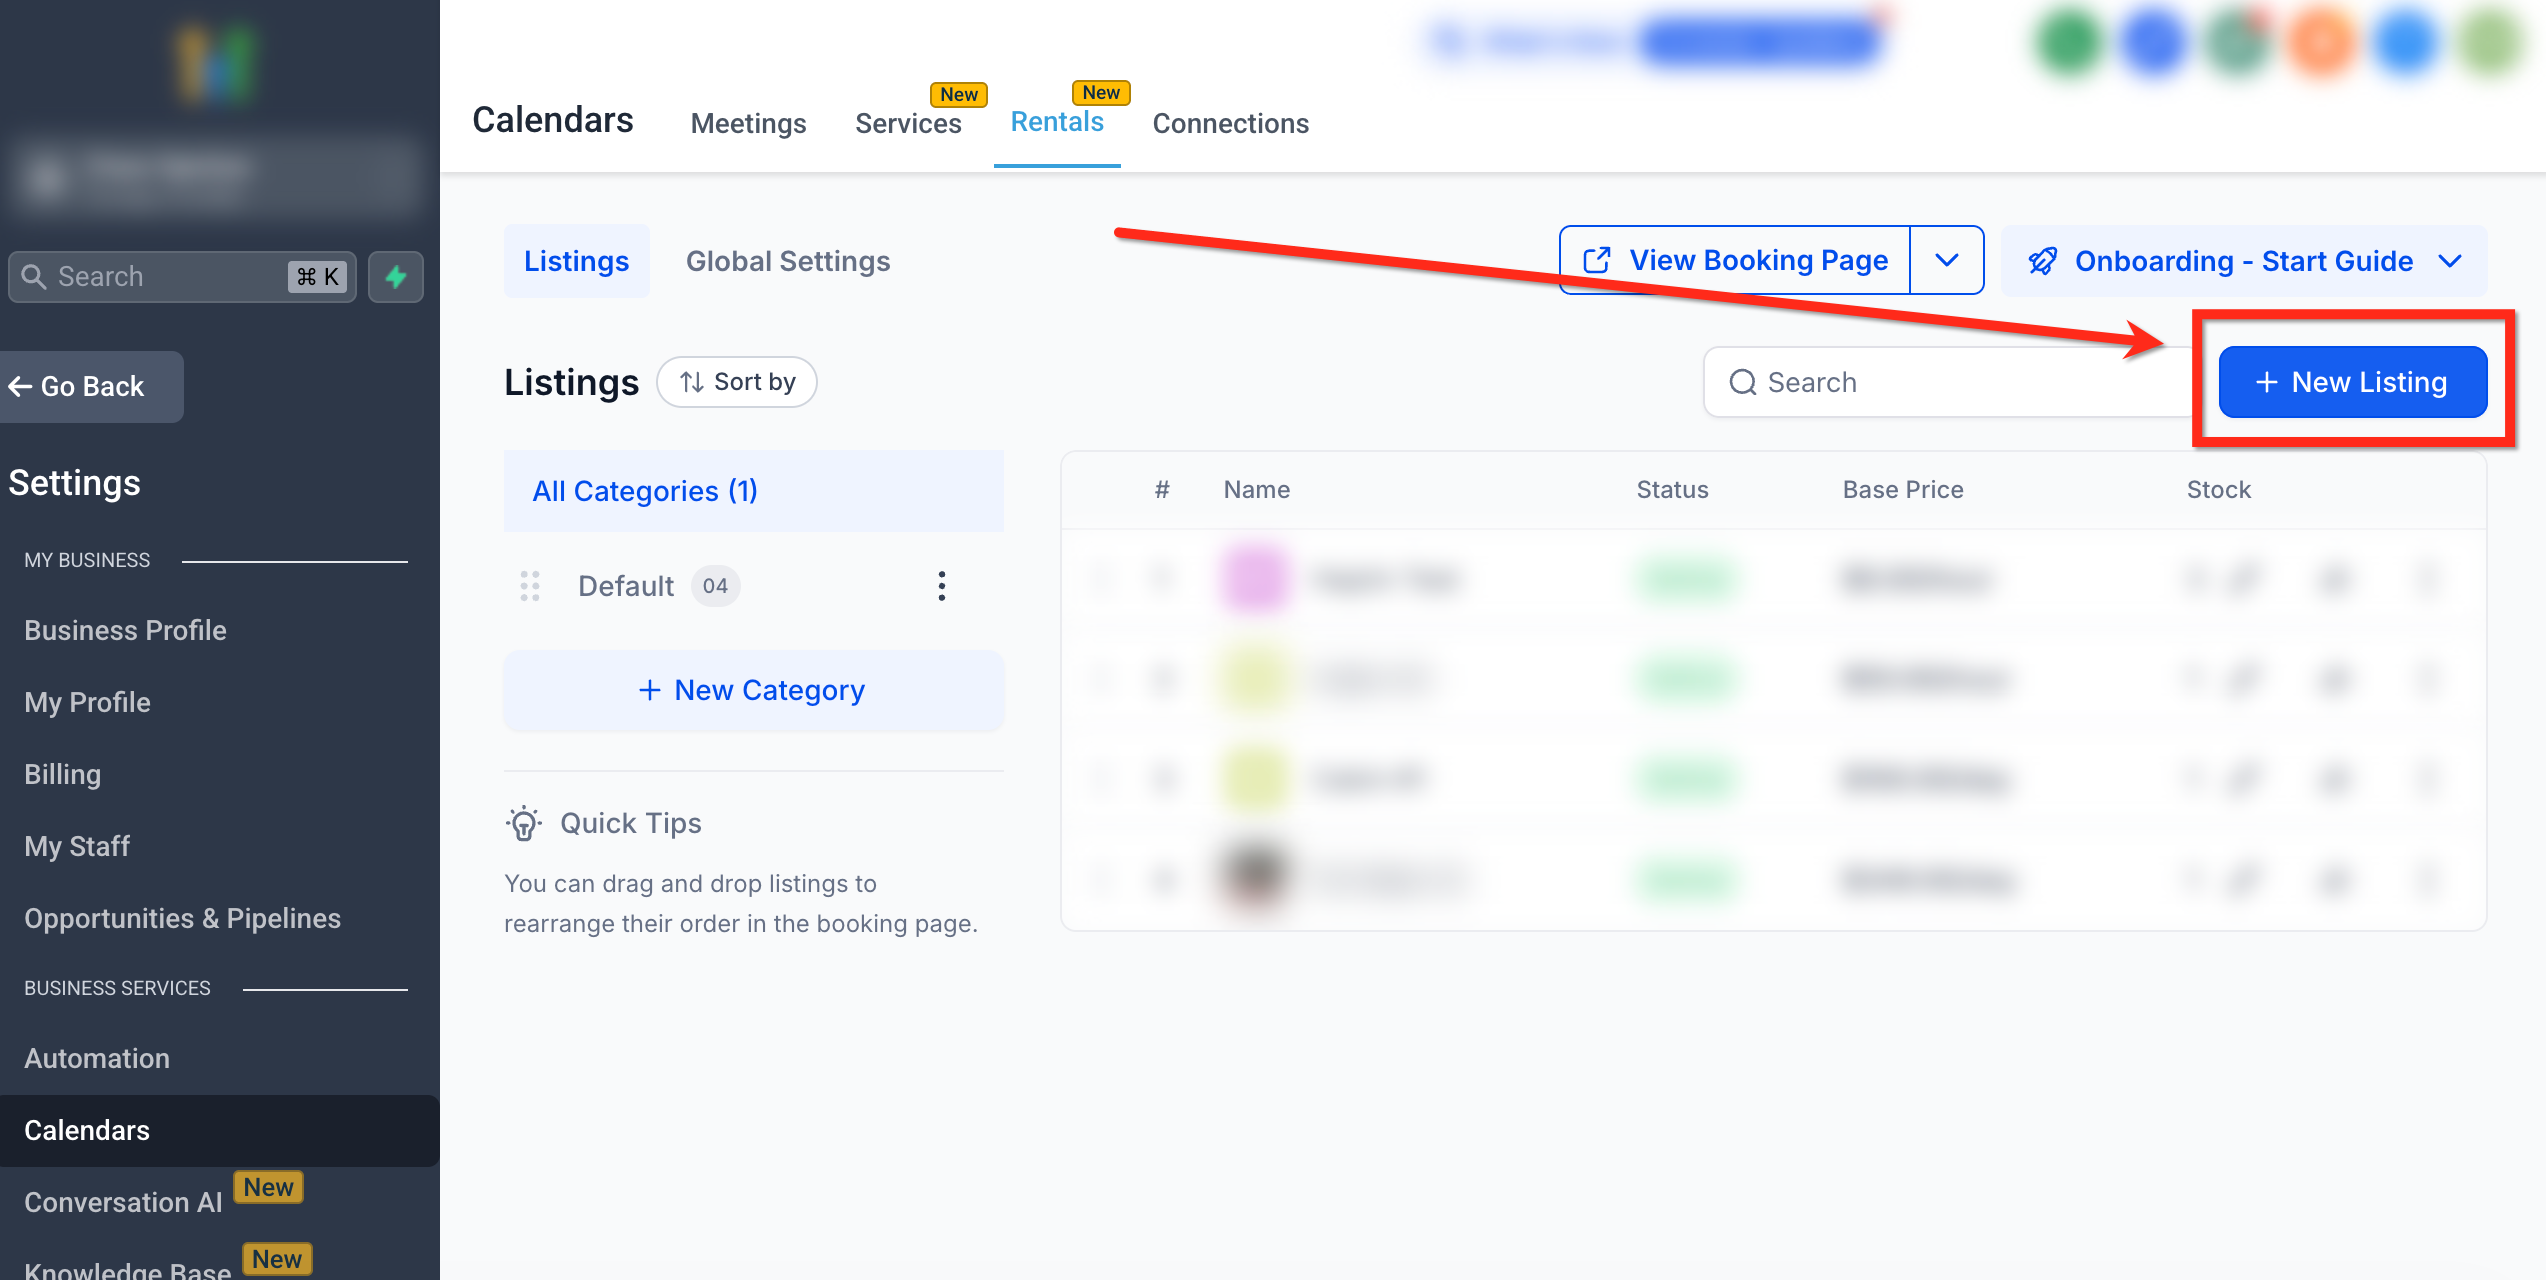
Task: Open the Global Settings tab
Action: 787,262
